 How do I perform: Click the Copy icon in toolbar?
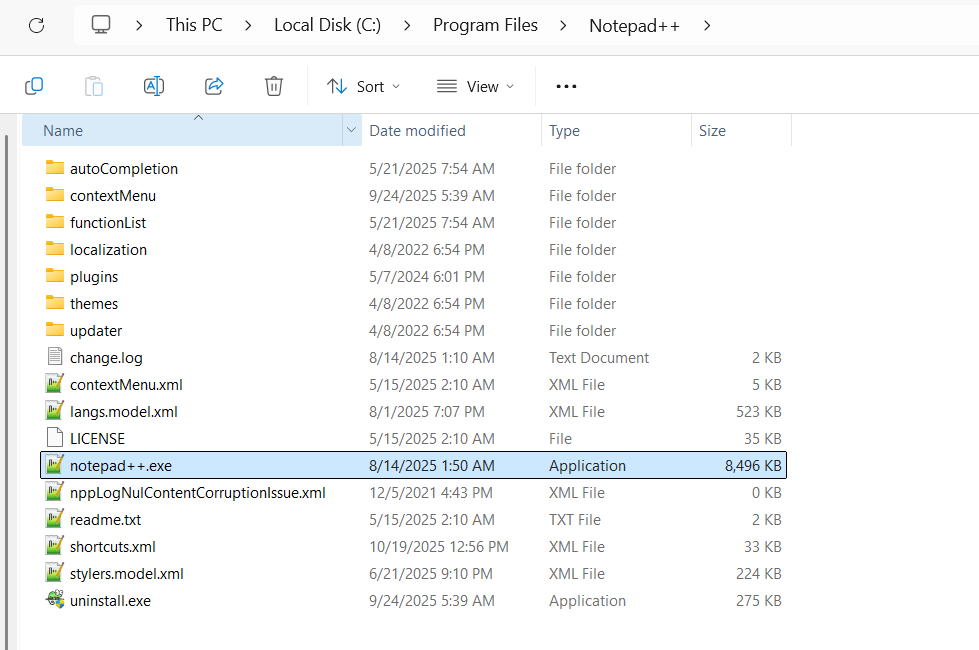pos(34,86)
